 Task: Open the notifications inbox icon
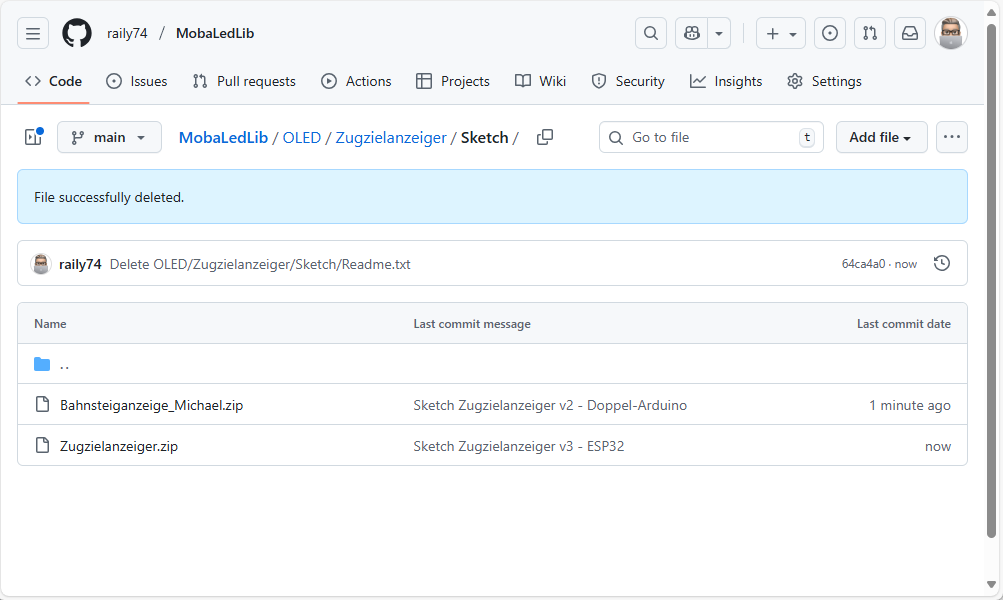[x=910, y=33]
